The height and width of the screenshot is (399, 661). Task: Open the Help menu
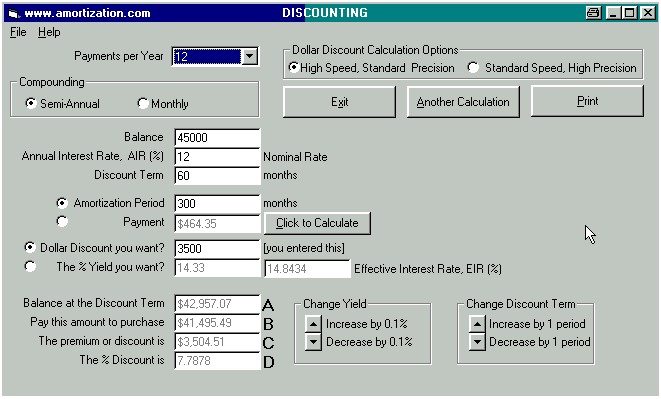pos(49,32)
